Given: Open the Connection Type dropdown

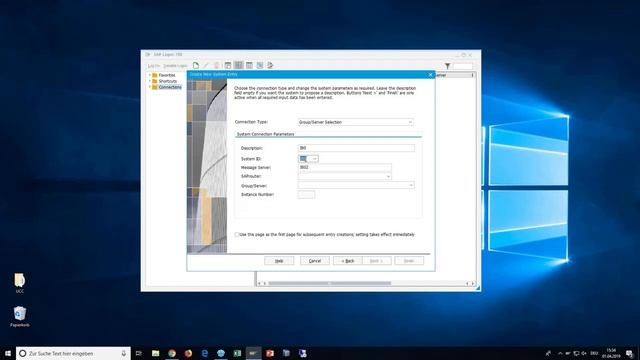Looking at the screenshot, I should click(x=356, y=122).
